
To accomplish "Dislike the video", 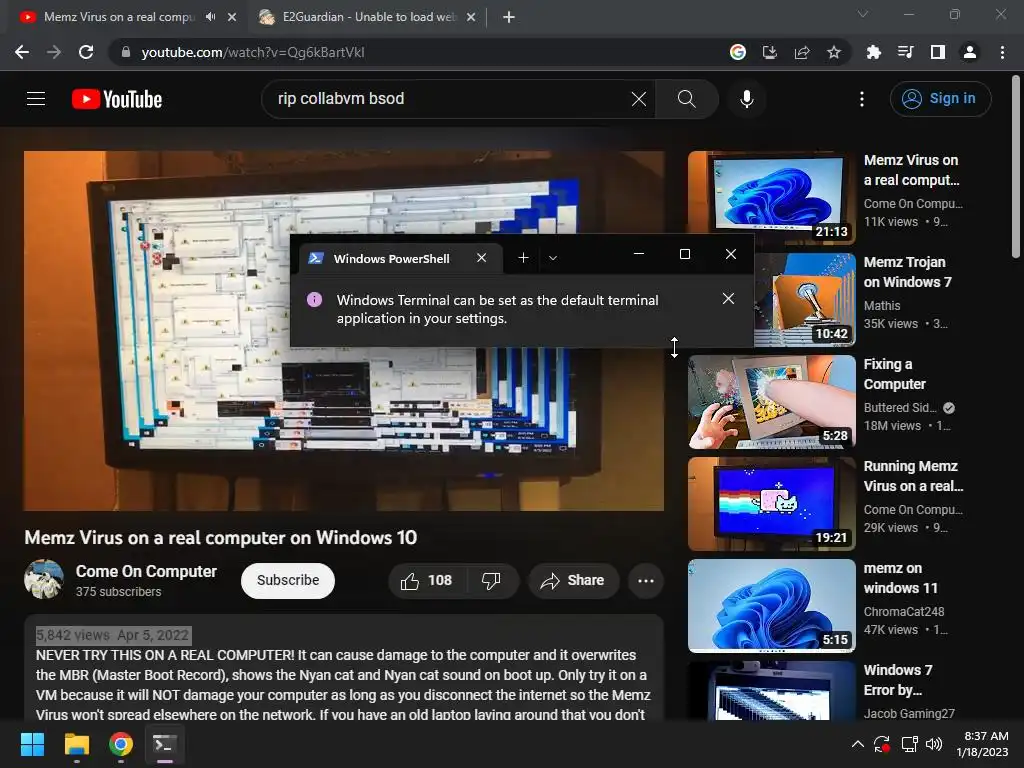I will pos(491,581).
